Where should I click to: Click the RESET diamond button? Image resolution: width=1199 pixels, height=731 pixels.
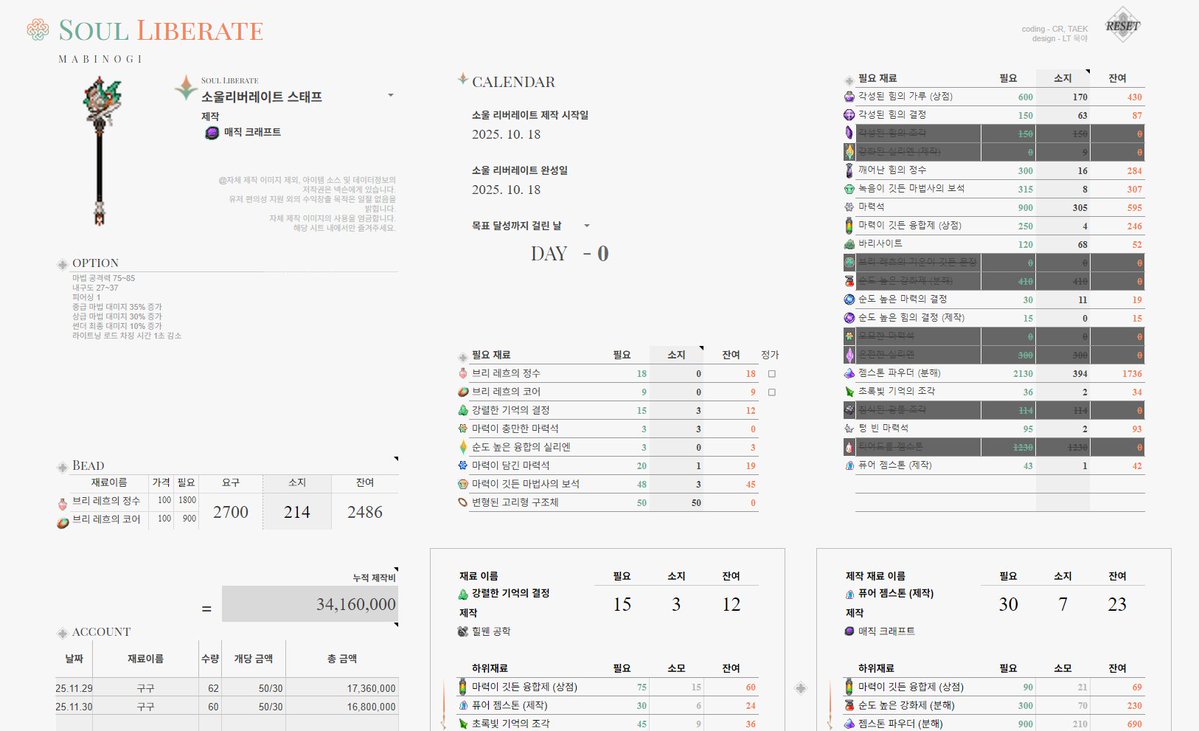click(x=1123, y=25)
